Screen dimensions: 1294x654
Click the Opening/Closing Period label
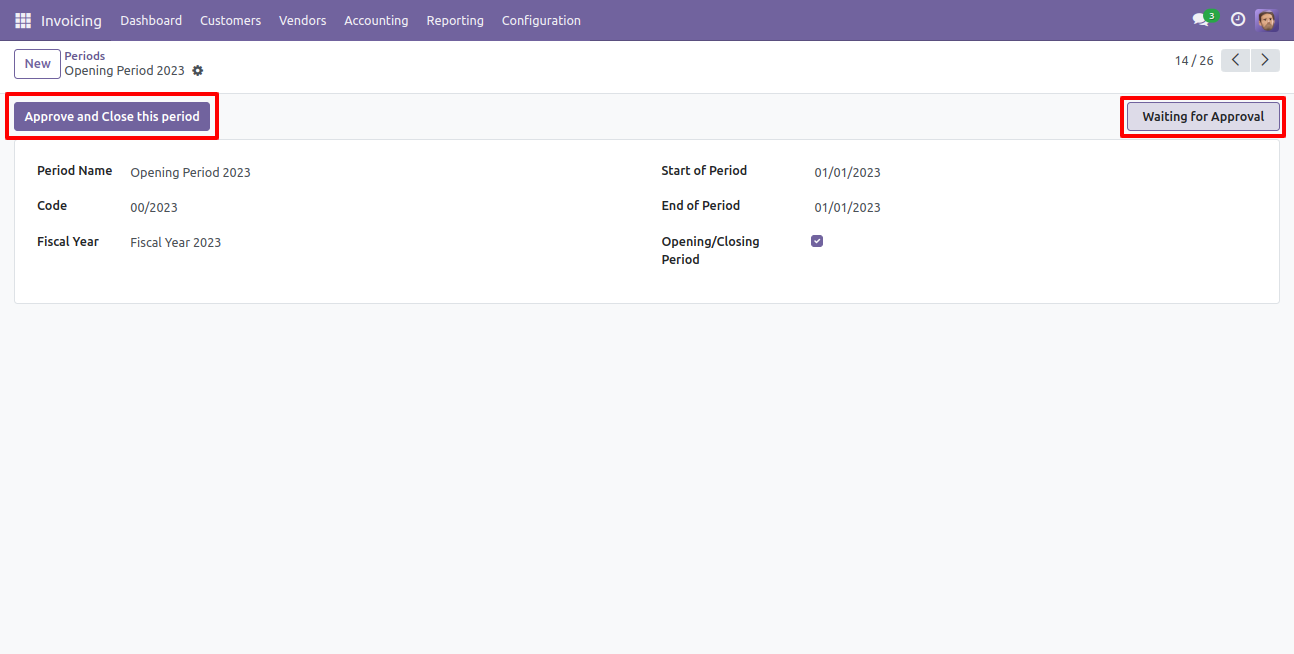pos(710,250)
